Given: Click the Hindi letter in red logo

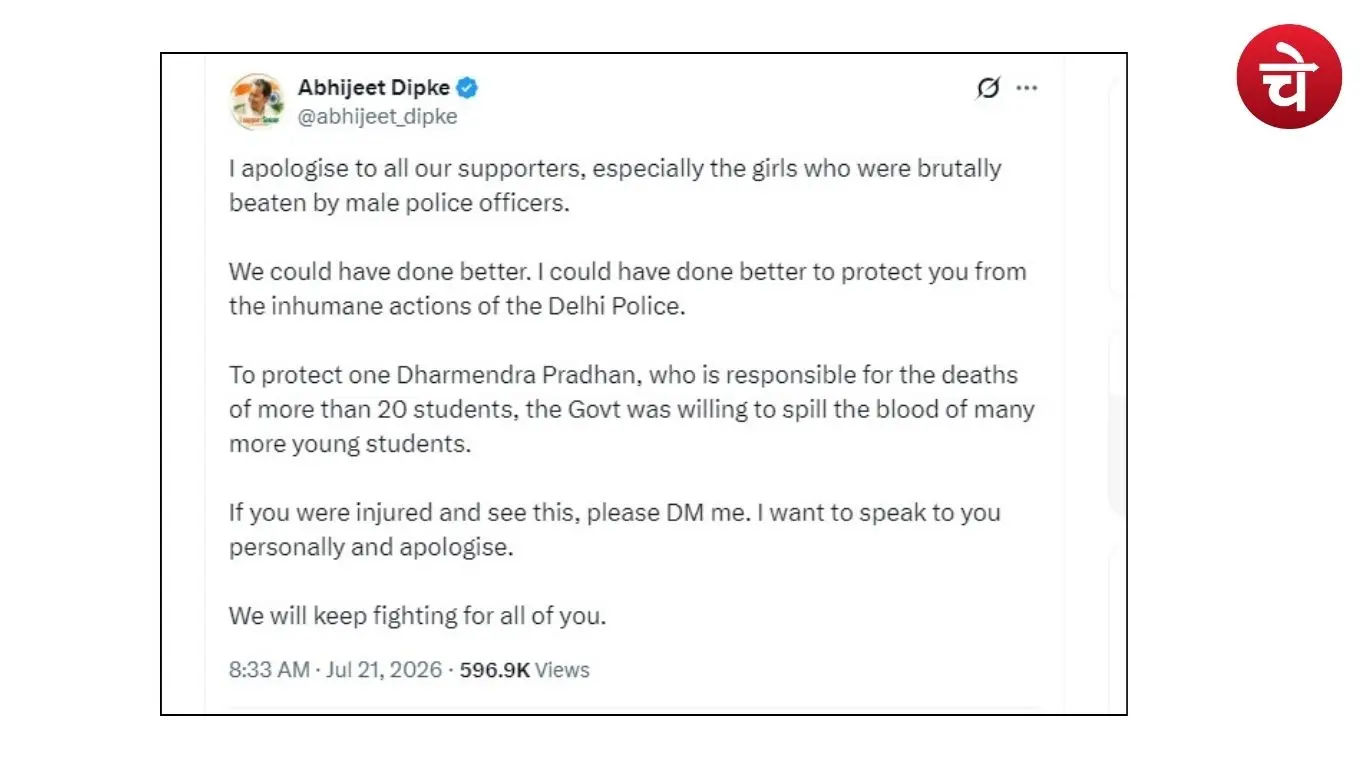Looking at the screenshot, I should 1287,78.
